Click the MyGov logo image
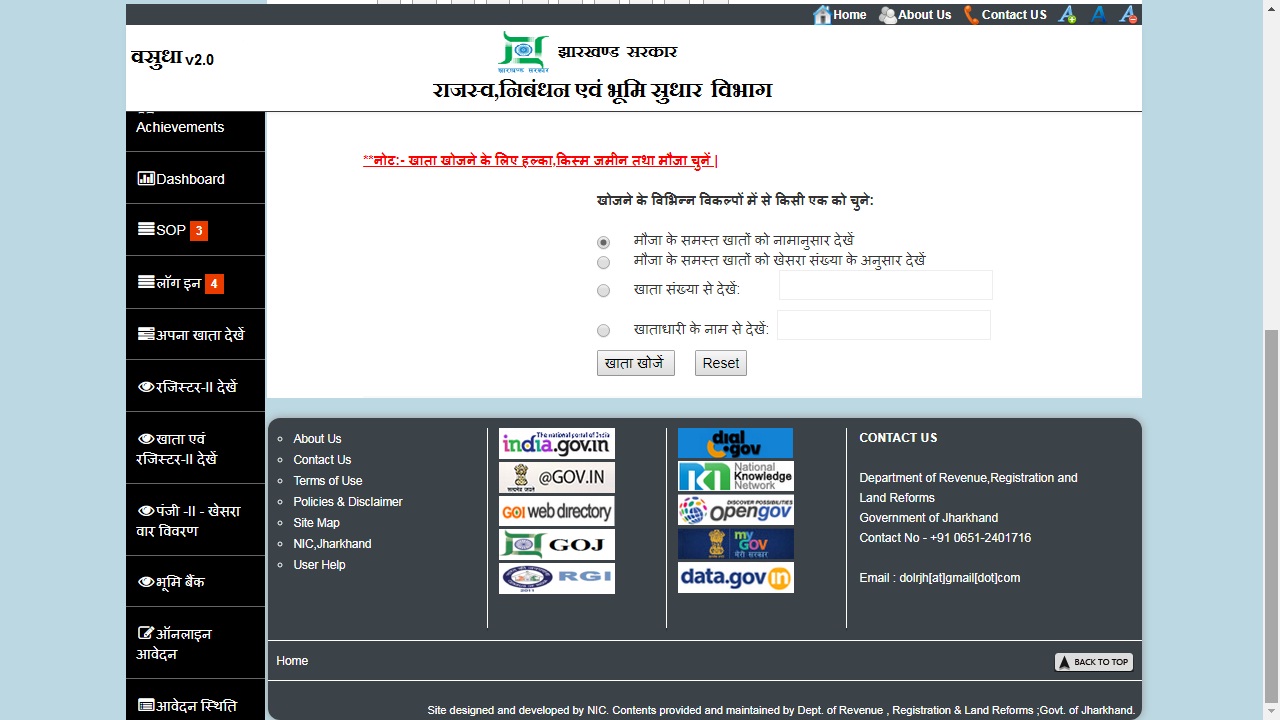1280x720 pixels. [735, 544]
